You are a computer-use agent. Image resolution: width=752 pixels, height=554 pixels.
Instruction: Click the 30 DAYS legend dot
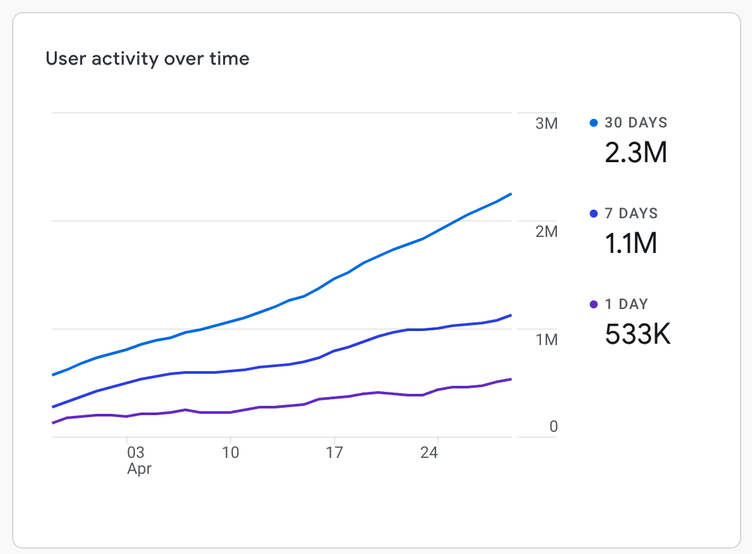(x=594, y=123)
